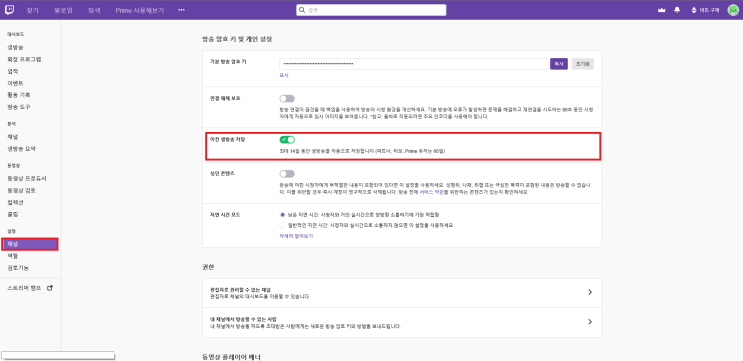Click the 자세히 알아보기 link under latency mode
This screenshot has width=743, height=361.
296,236
